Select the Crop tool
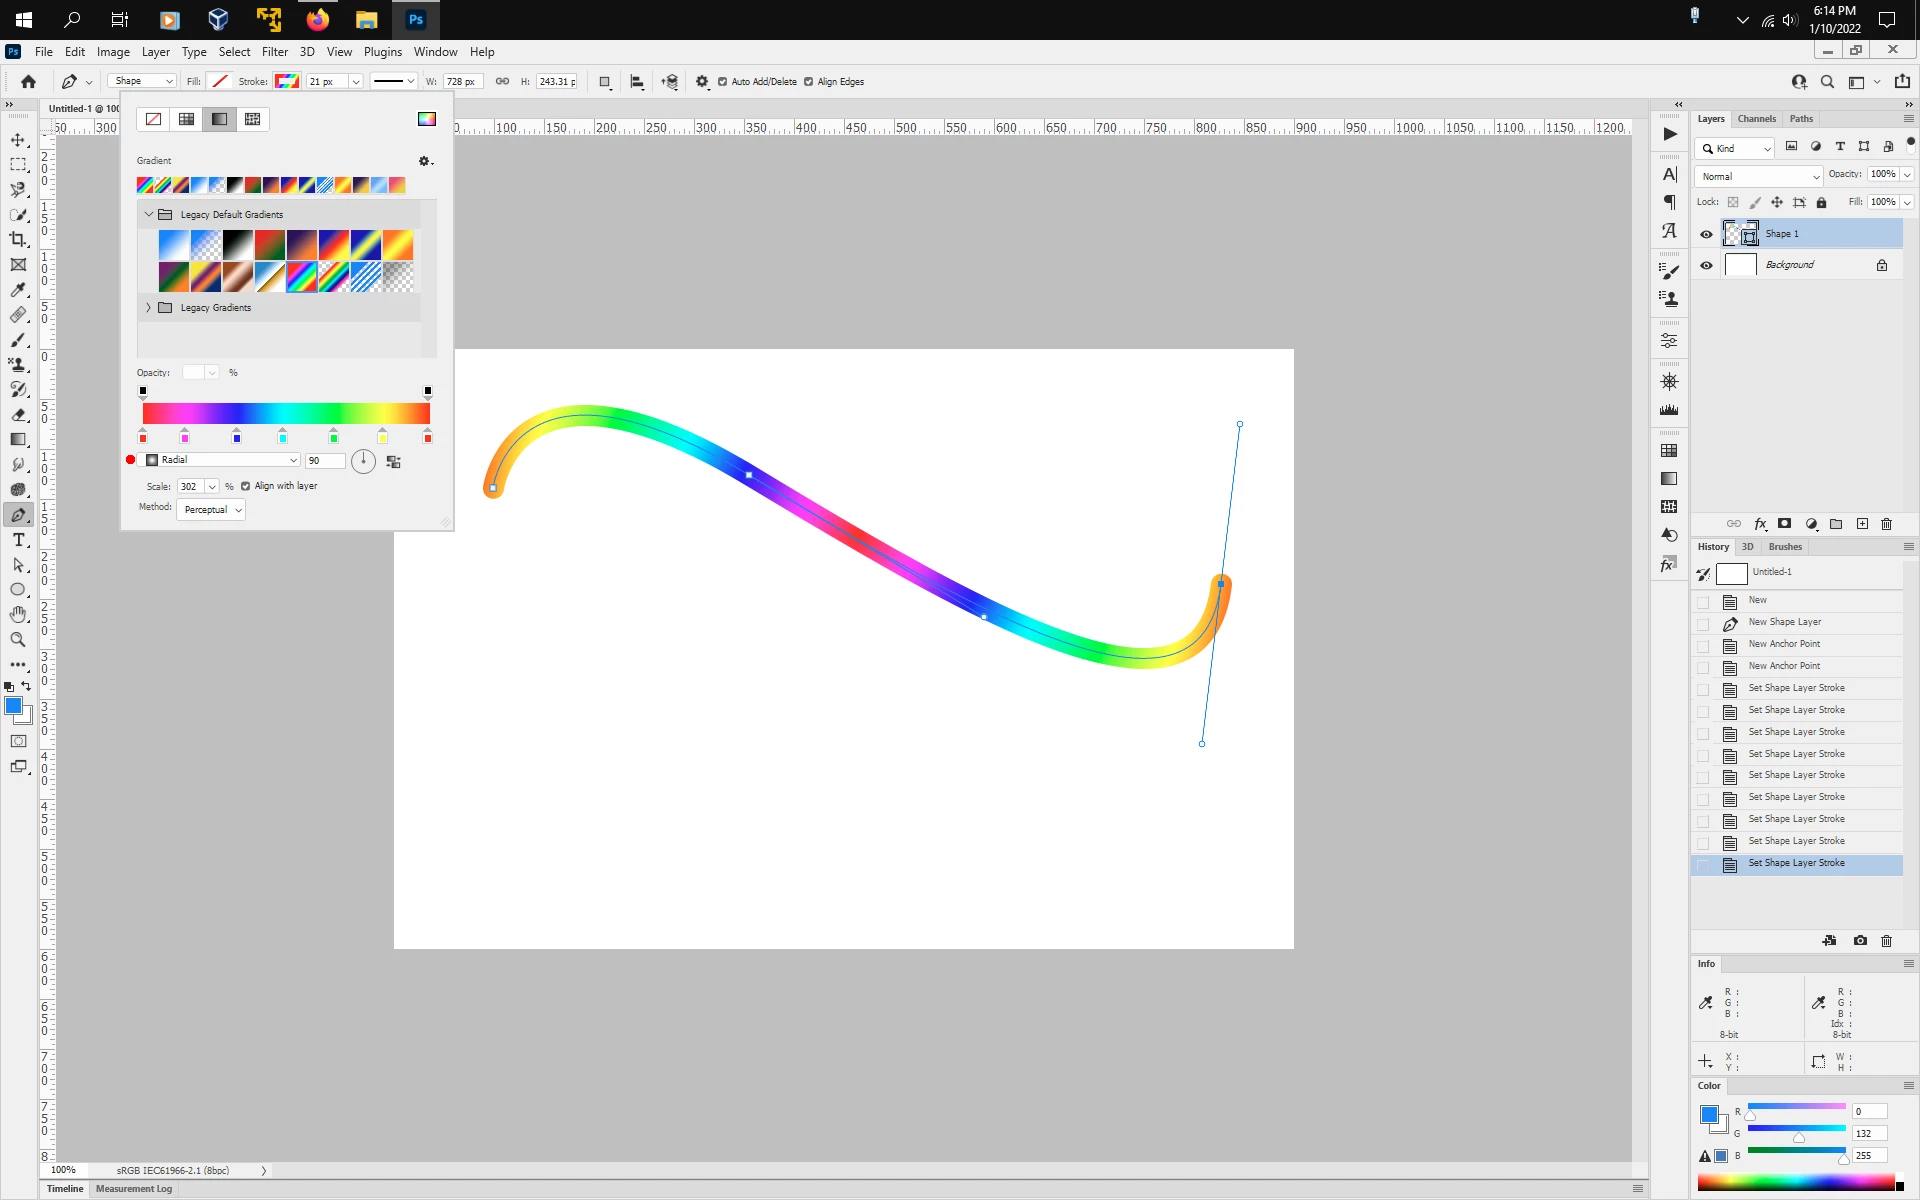Image resolution: width=1920 pixels, height=1200 pixels. point(18,240)
